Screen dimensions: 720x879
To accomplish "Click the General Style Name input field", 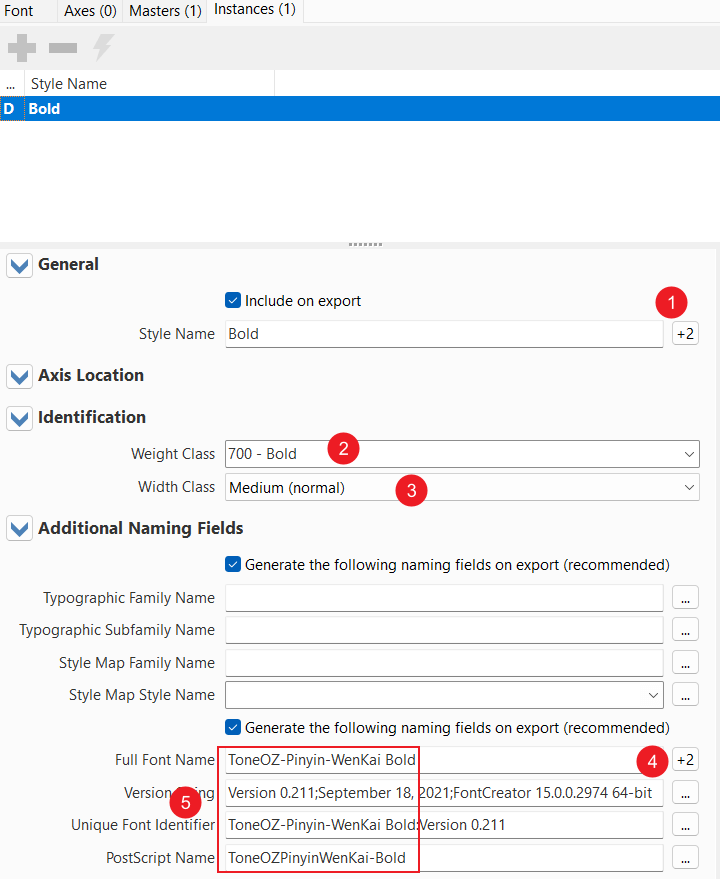I will (444, 334).
